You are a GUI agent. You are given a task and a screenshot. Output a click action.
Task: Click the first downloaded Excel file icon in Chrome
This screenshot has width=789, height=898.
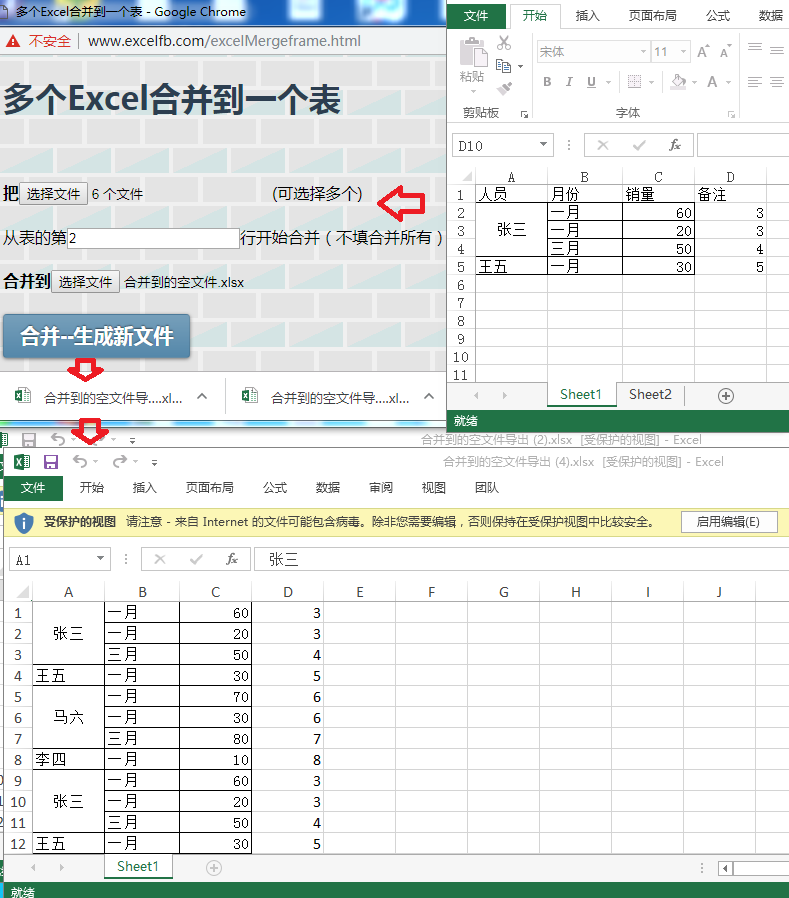23,396
